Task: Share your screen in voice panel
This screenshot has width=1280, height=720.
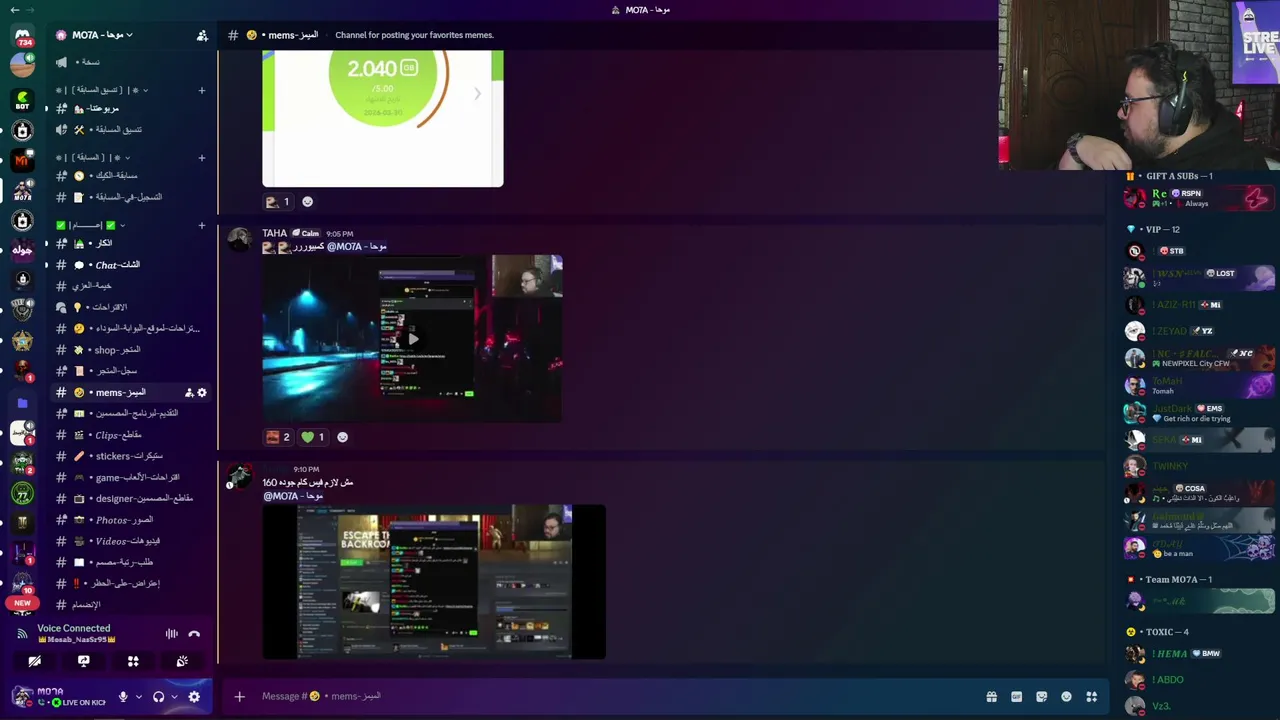Action: 84,661
